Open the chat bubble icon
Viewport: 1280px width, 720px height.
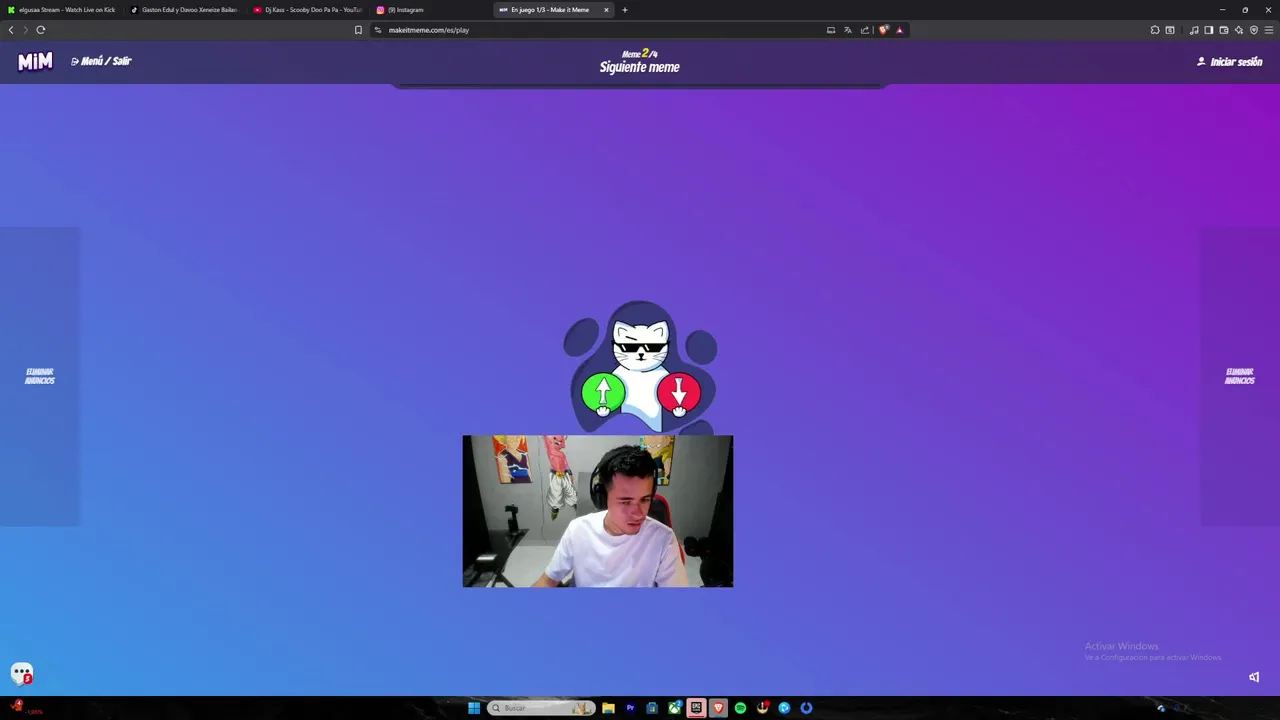coord(22,674)
